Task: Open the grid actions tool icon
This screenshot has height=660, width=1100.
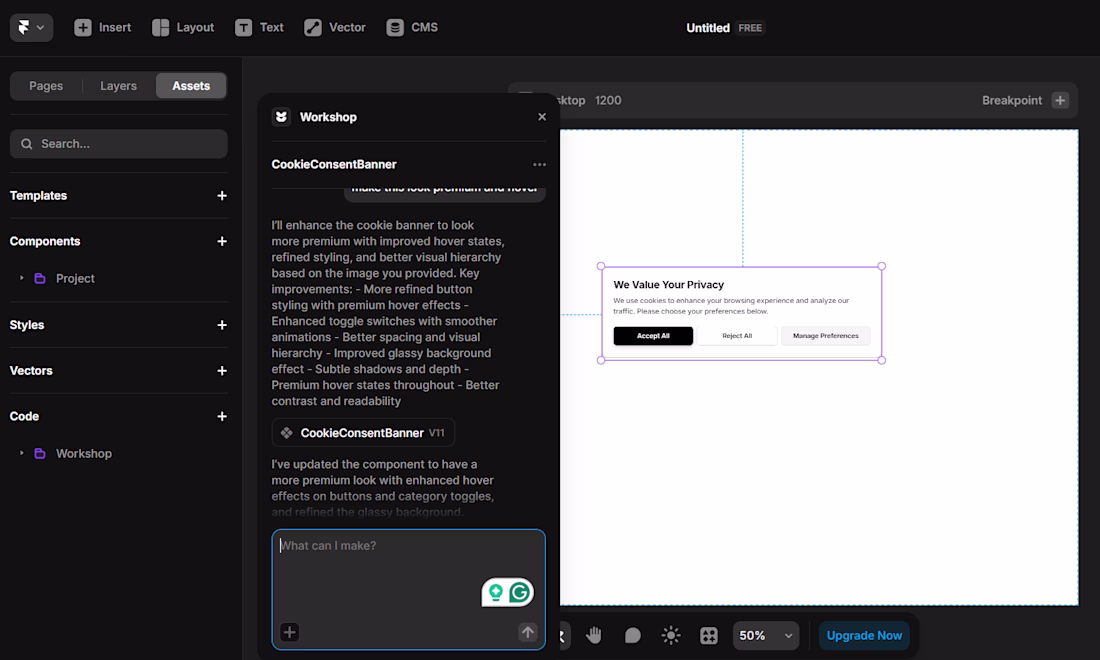Action: [709, 635]
